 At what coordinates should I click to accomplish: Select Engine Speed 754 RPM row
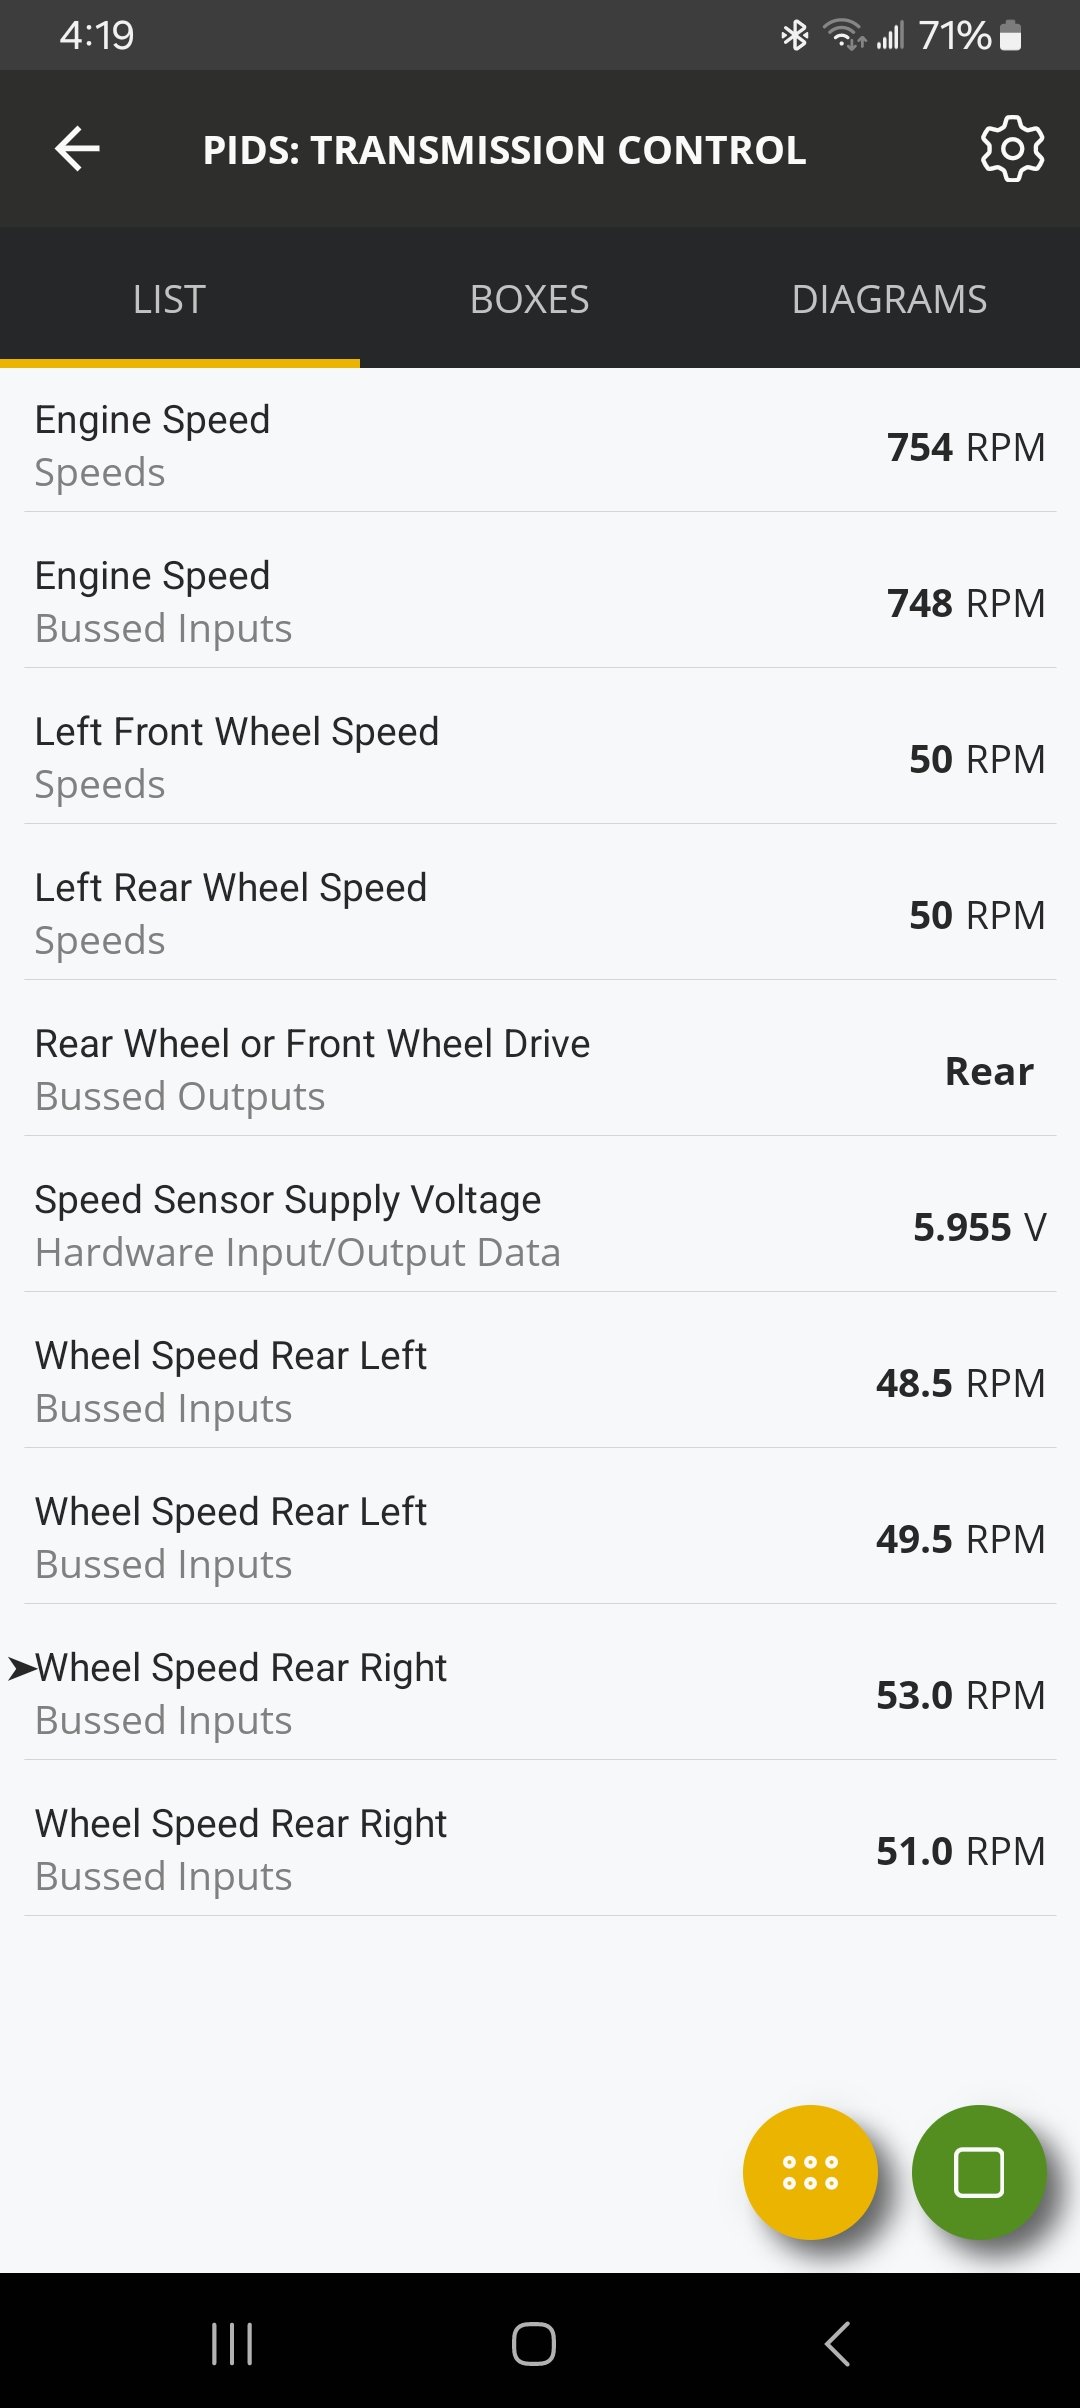pos(540,446)
